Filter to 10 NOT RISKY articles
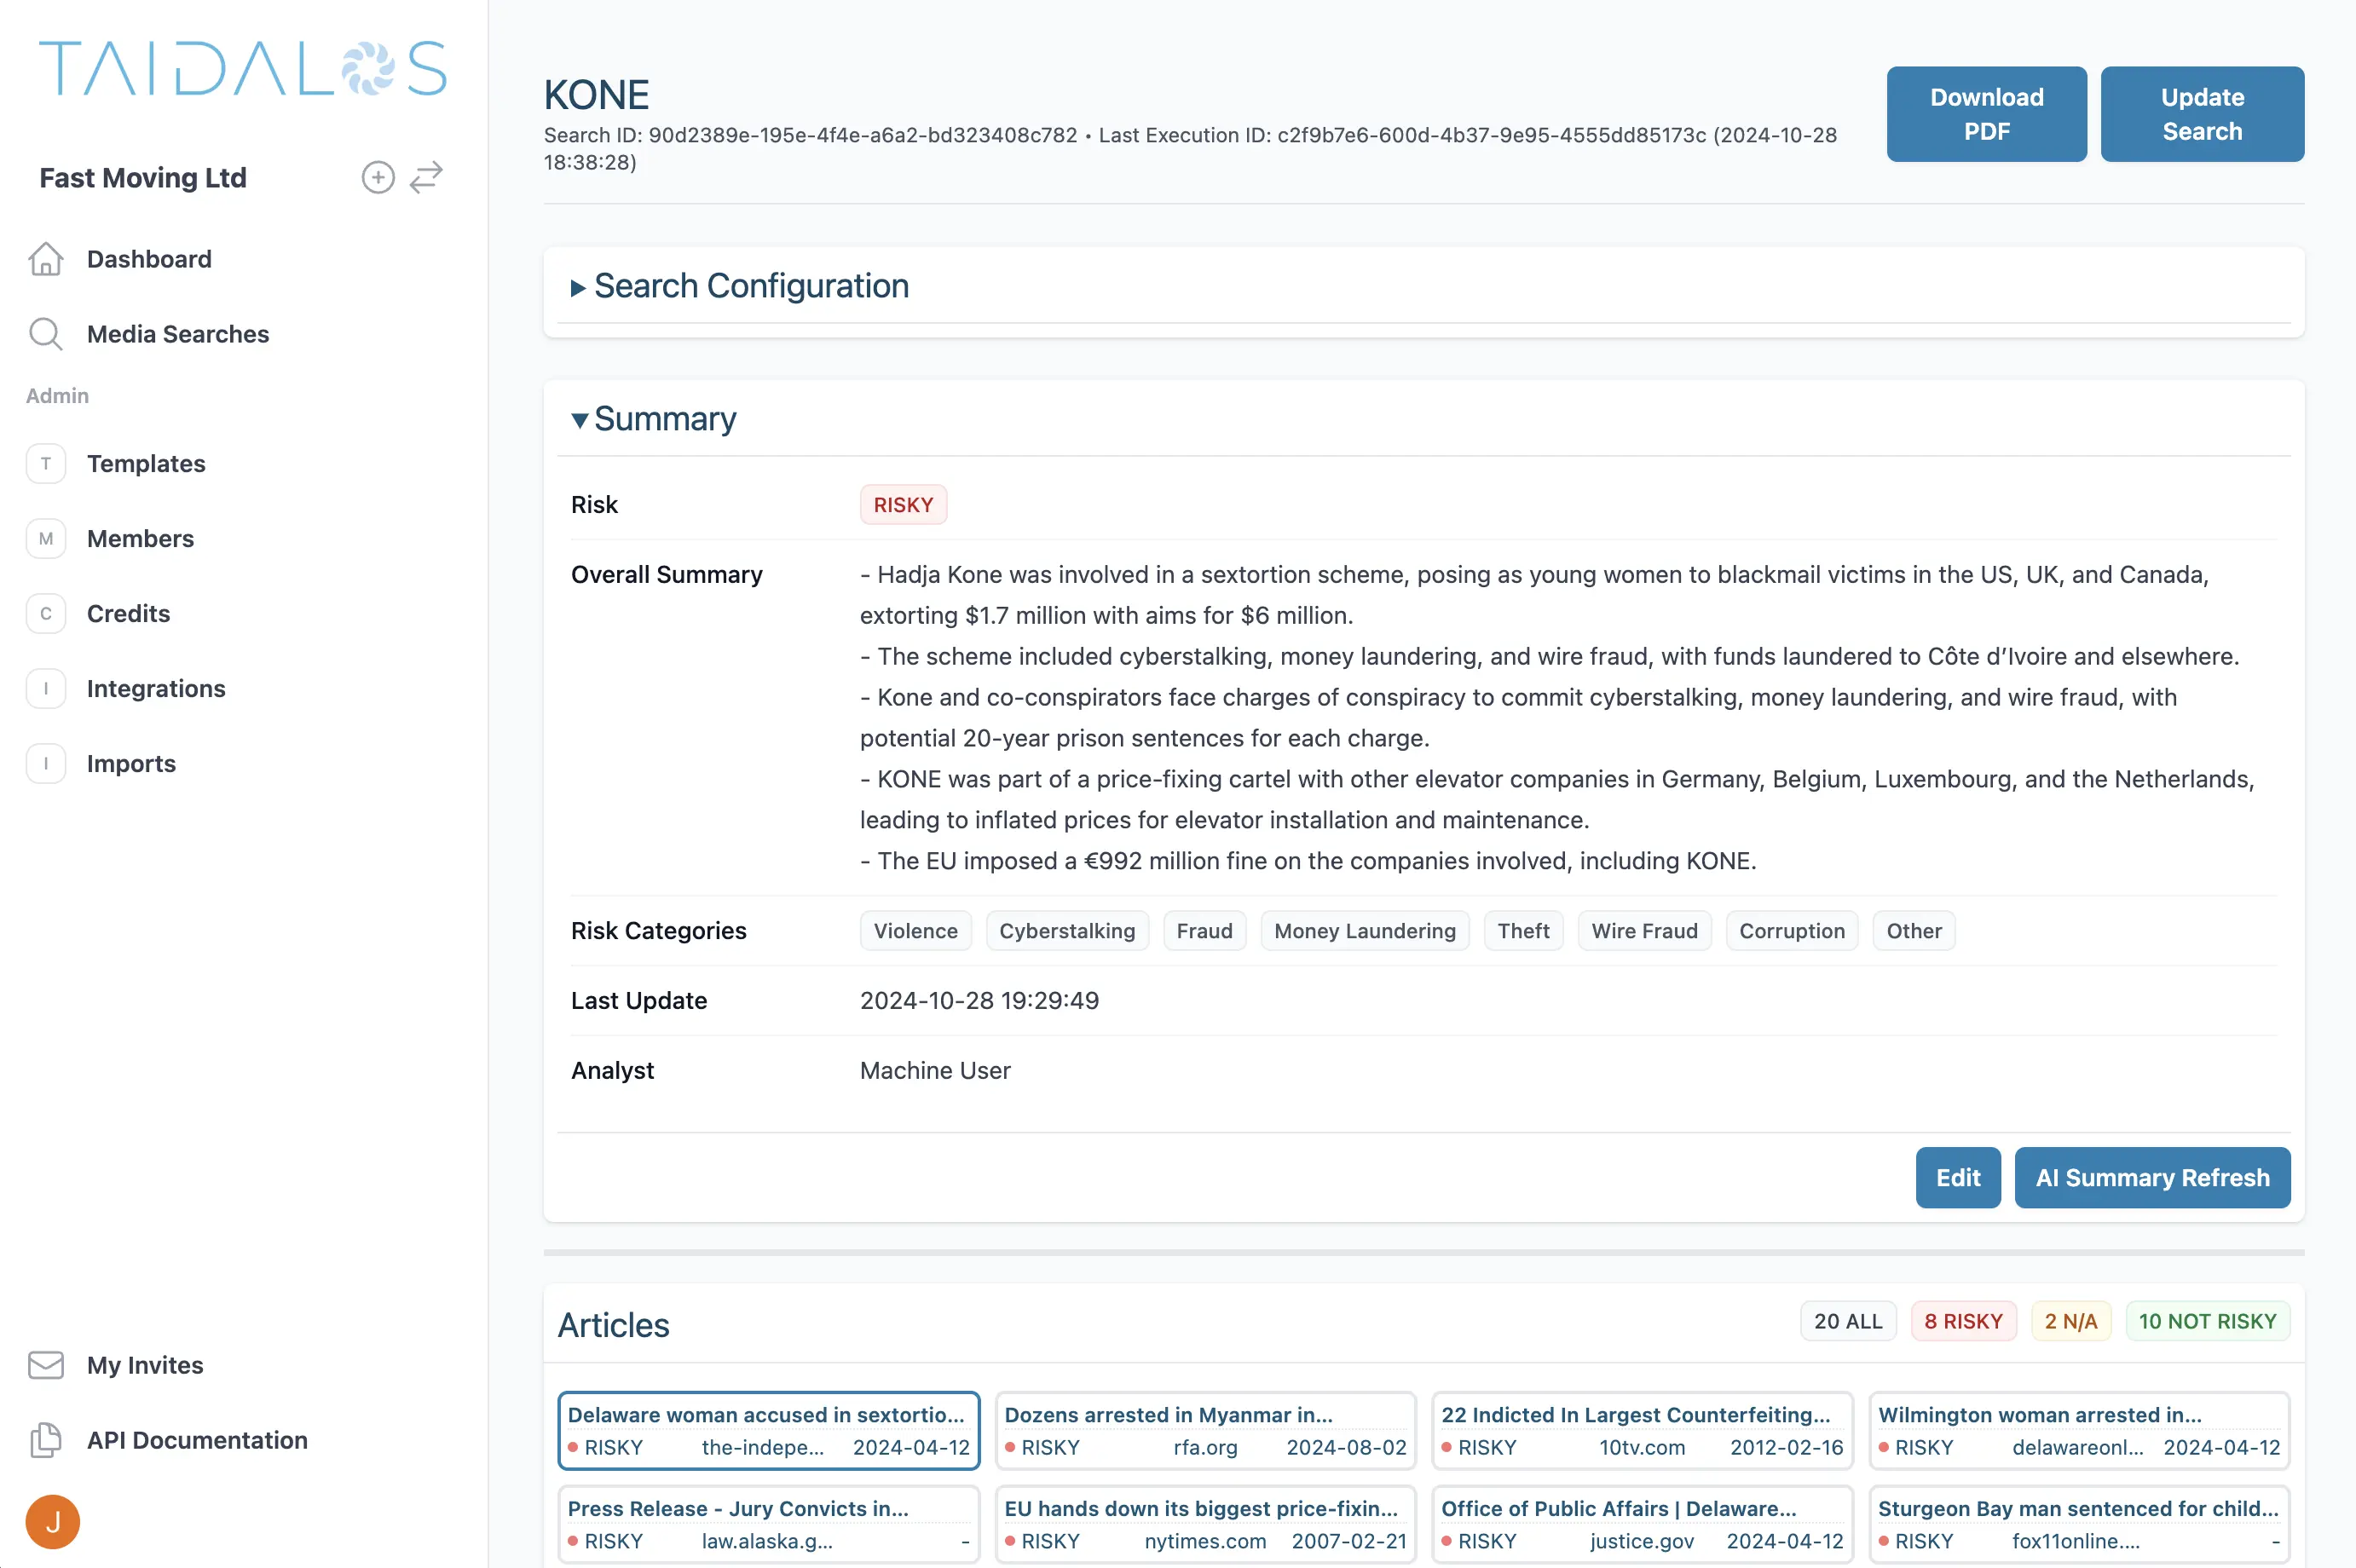 pyautogui.click(x=2208, y=1320)
